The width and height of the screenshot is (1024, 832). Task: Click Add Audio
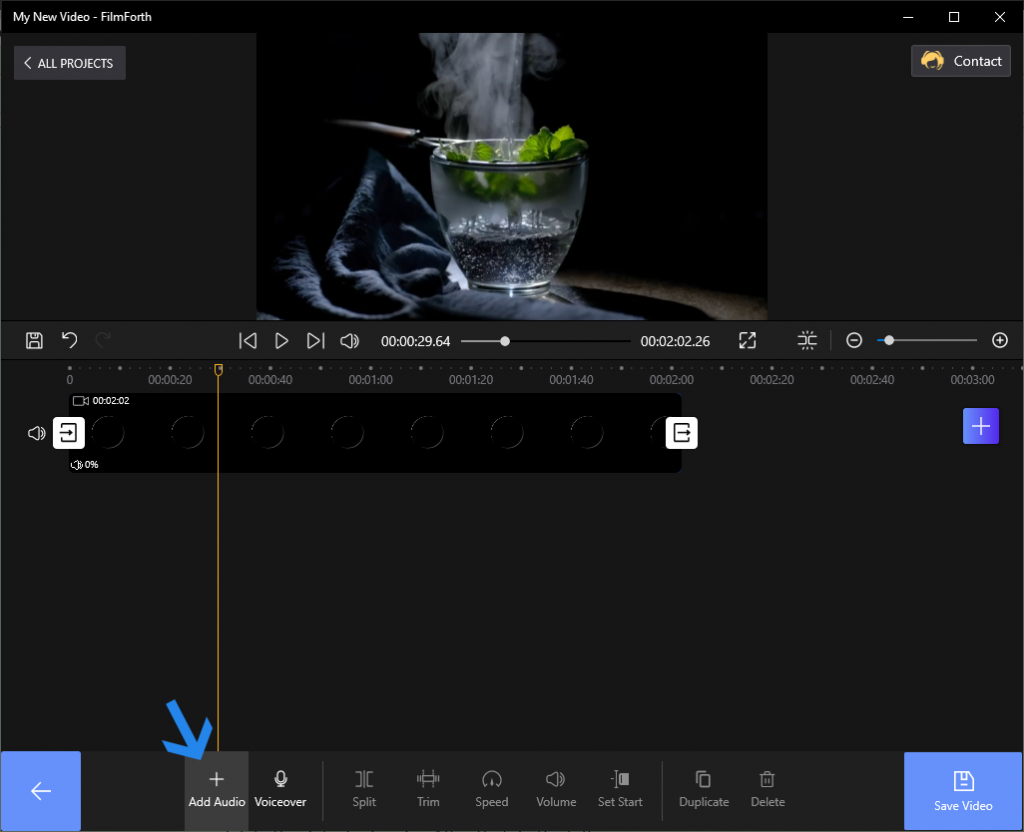pyautogui.click(x=216, y=790)
